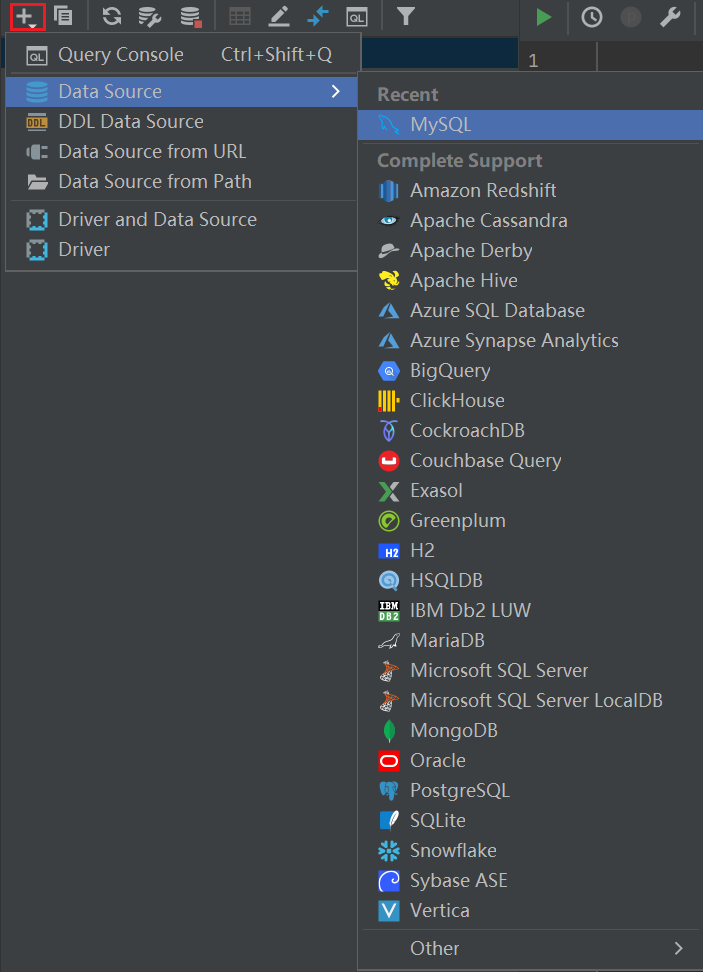Screen dimensions: 703x972
Task: Click the IBM DB2 icon
Action: 389,611
